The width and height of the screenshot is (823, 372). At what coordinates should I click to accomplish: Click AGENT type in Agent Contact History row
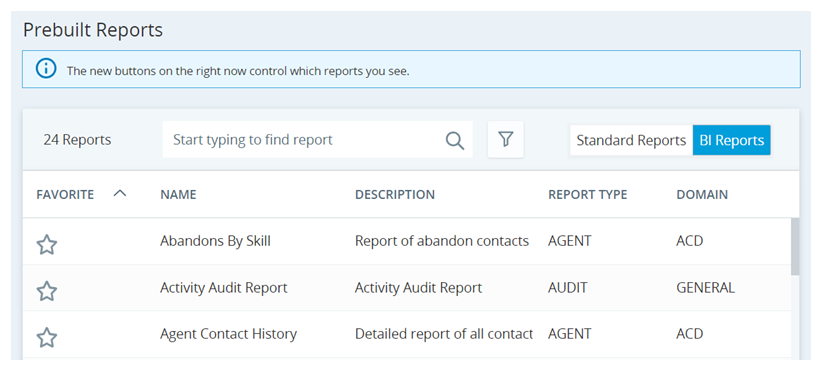click(x=569, y=334)
